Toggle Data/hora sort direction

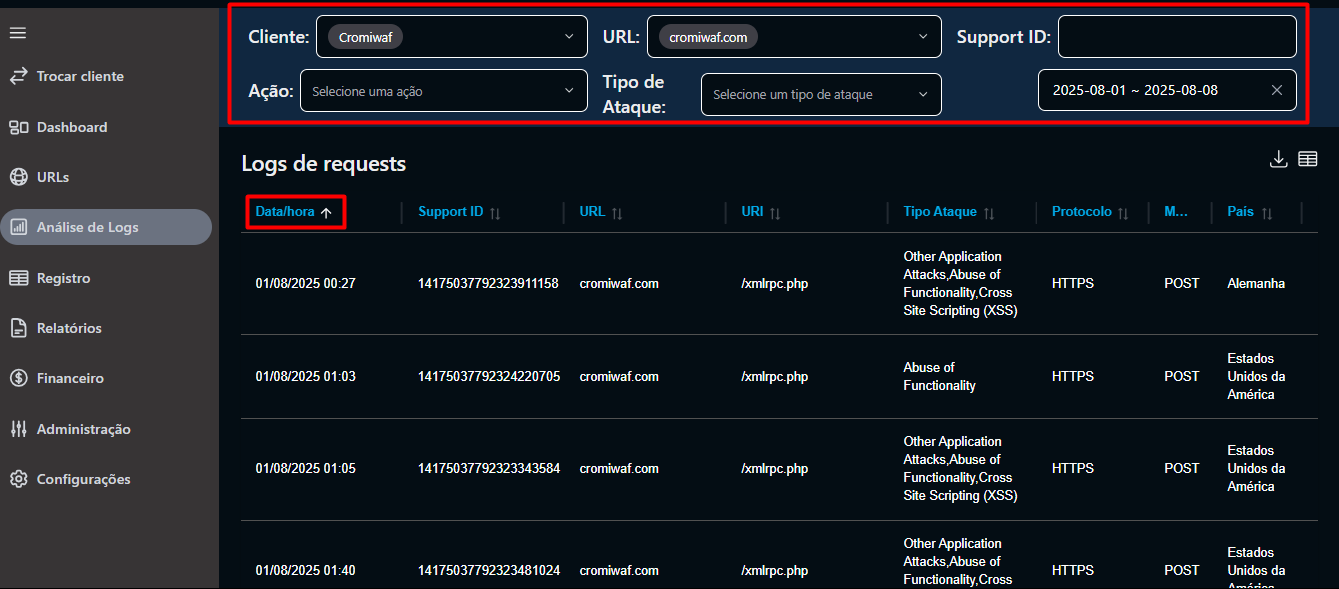(x=326, y=213)
